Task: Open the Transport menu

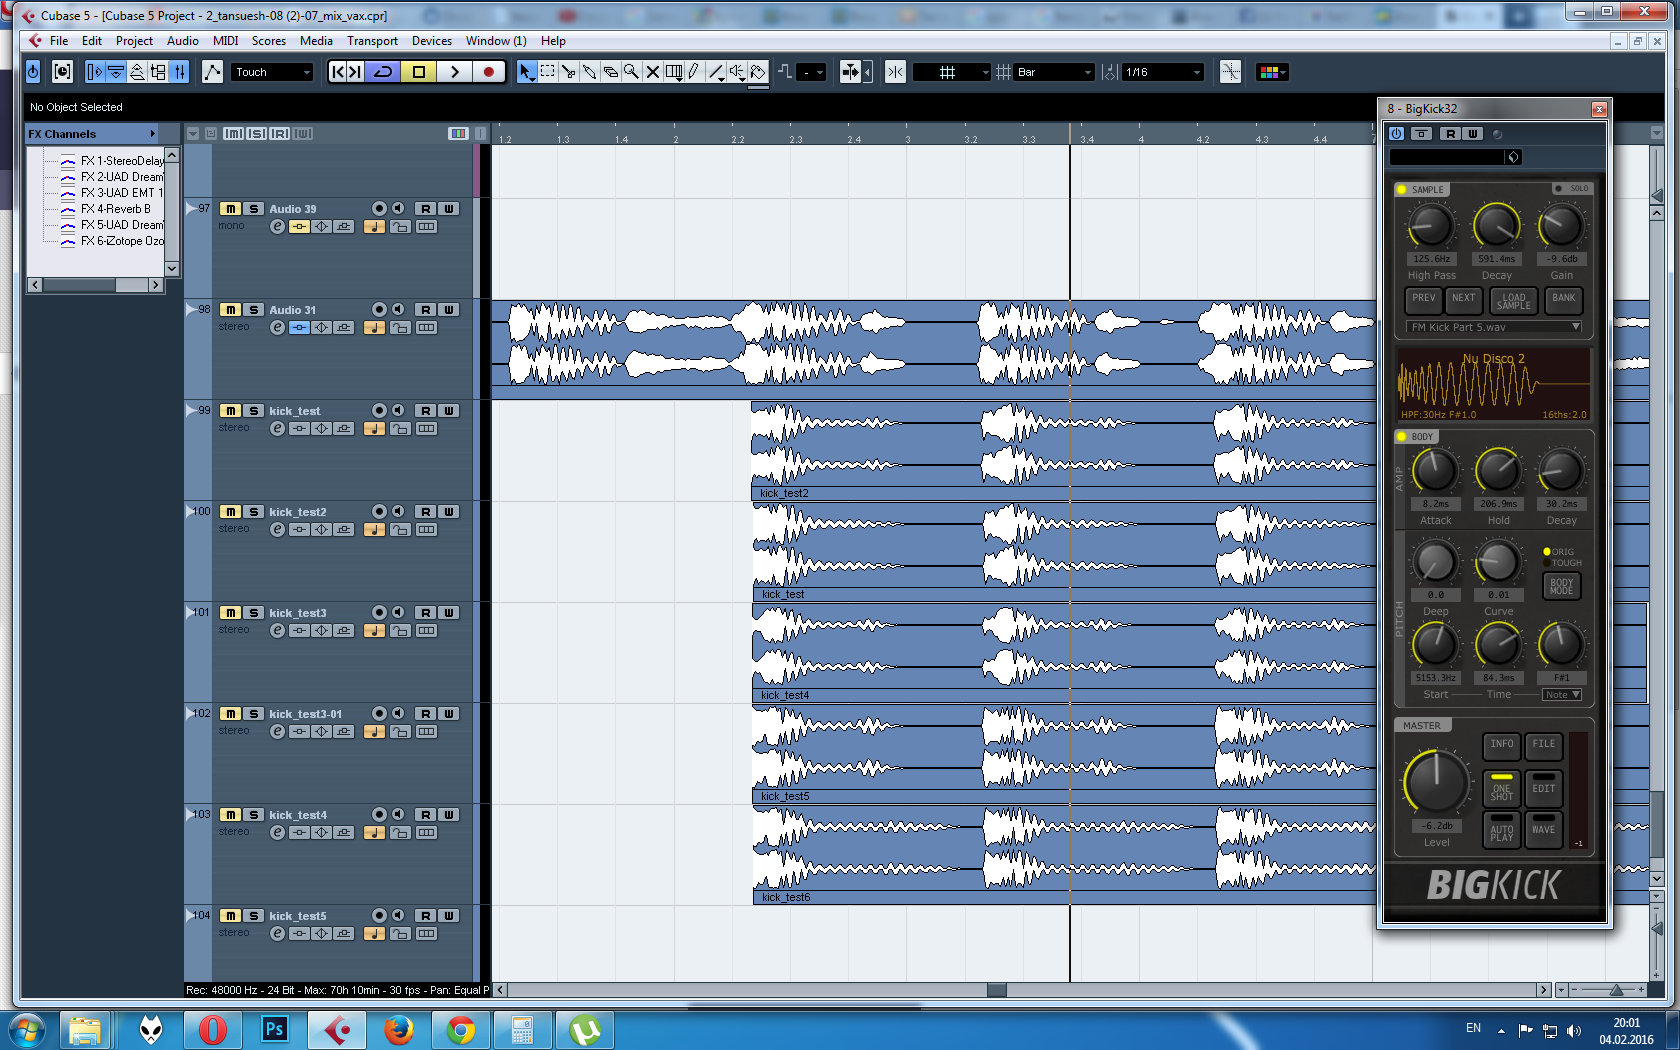Action: (372, 41)
